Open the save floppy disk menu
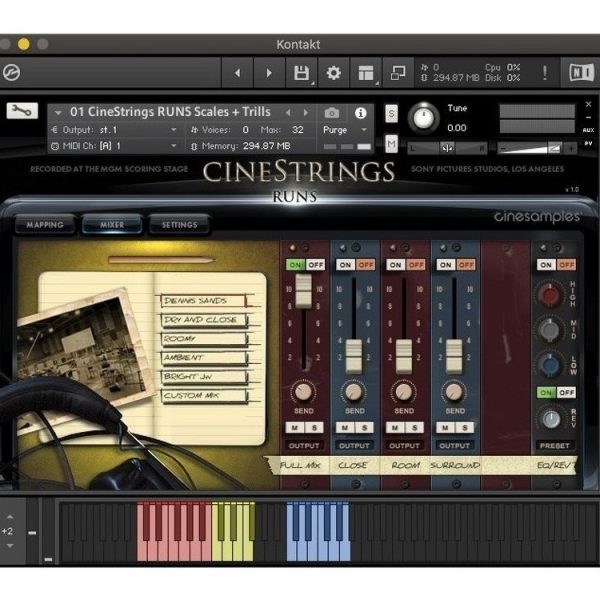Viewport: 600px width, 600px height. (x=302, y=72)
